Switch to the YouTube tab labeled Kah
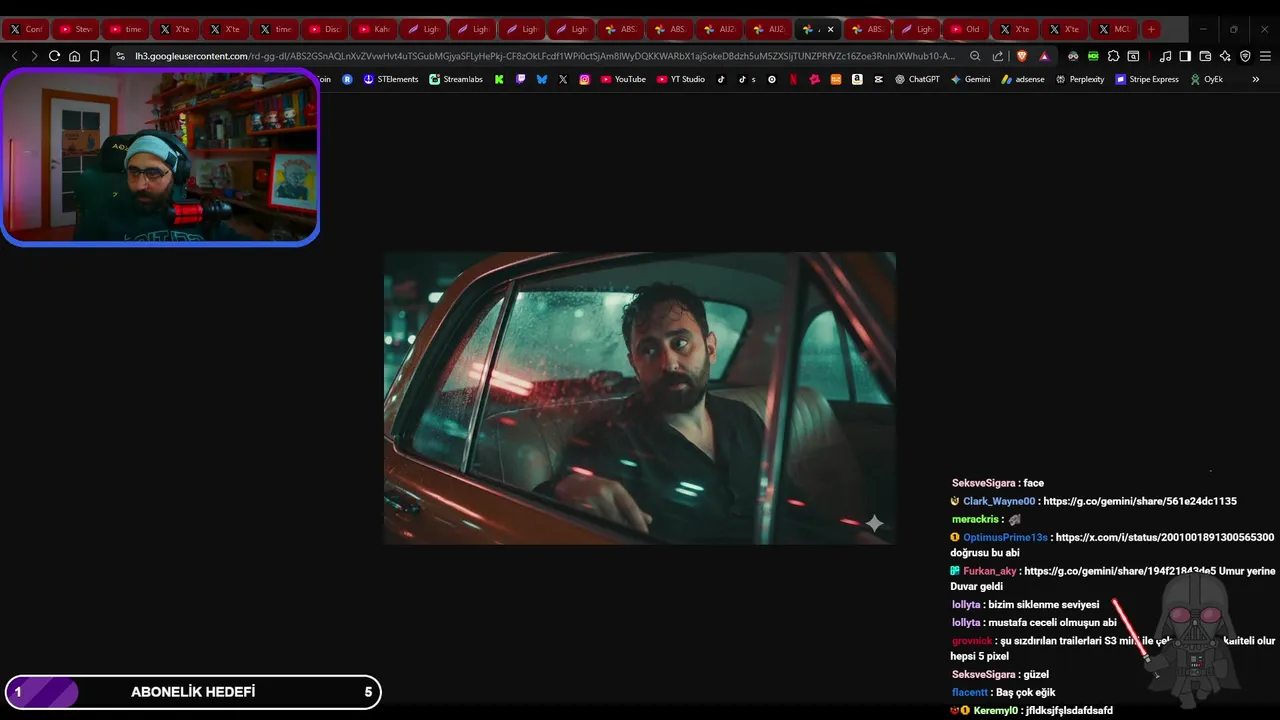Screen dimensions: 1280x720 374,29
